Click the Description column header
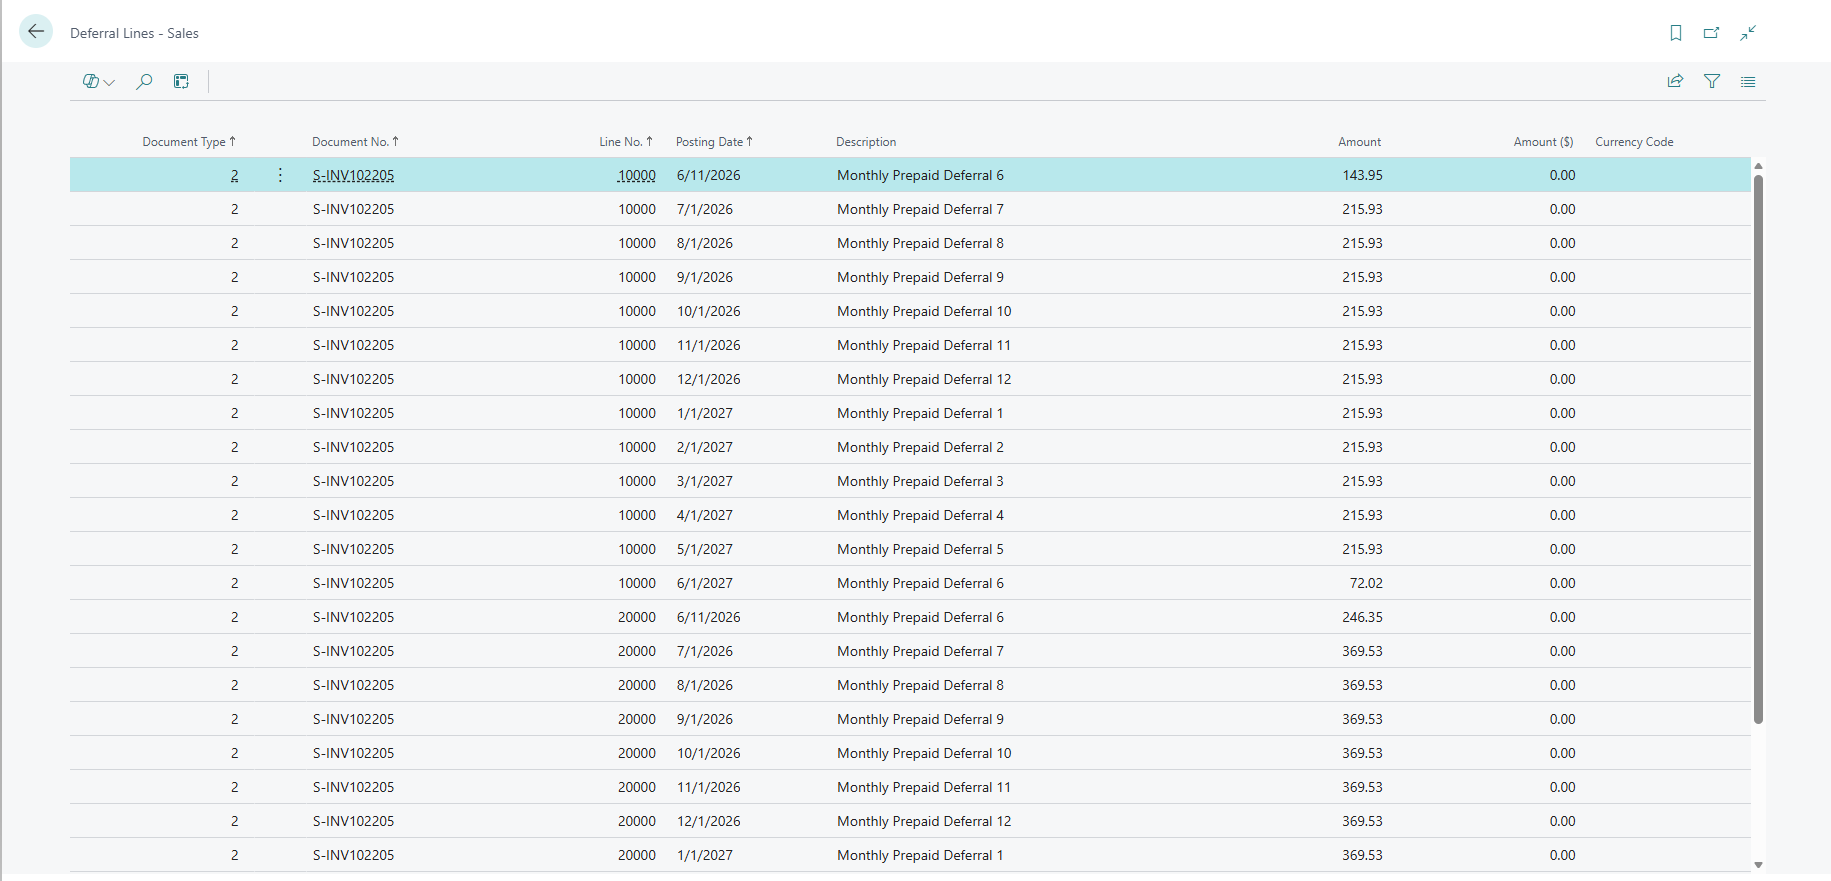 866,142
